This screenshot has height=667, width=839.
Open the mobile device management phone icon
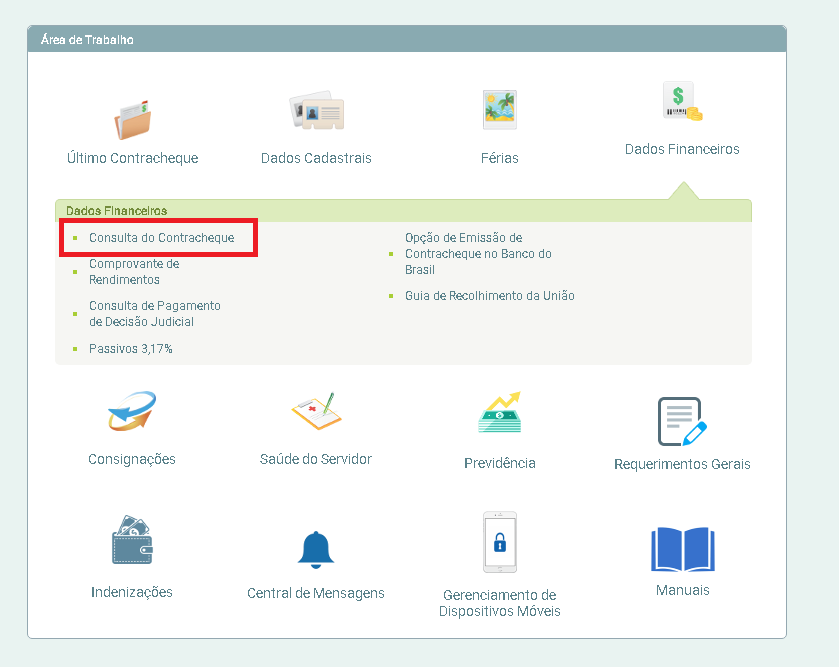[x=499, y=542]
